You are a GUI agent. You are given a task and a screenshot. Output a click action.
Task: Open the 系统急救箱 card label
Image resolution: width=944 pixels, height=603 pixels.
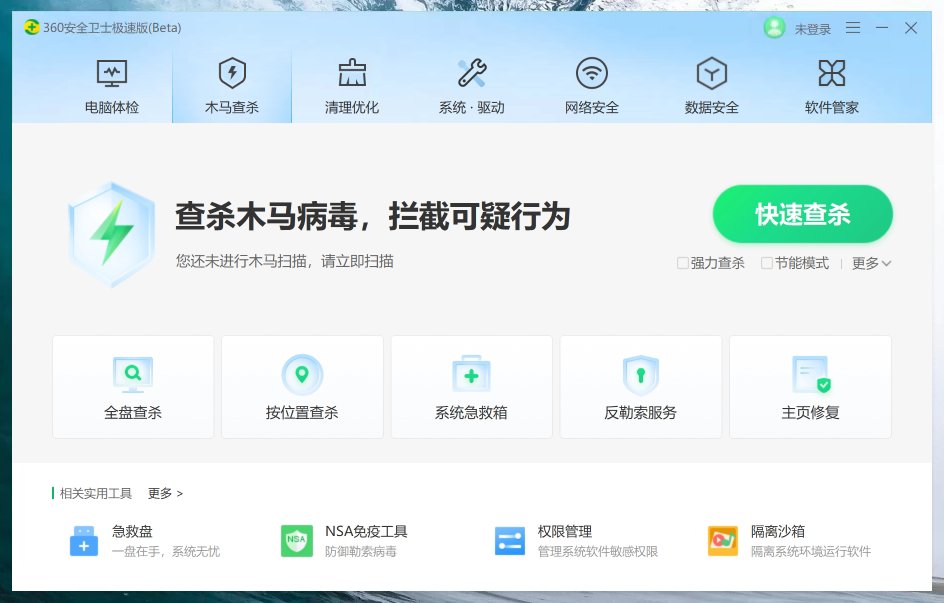tap(471, 412)
